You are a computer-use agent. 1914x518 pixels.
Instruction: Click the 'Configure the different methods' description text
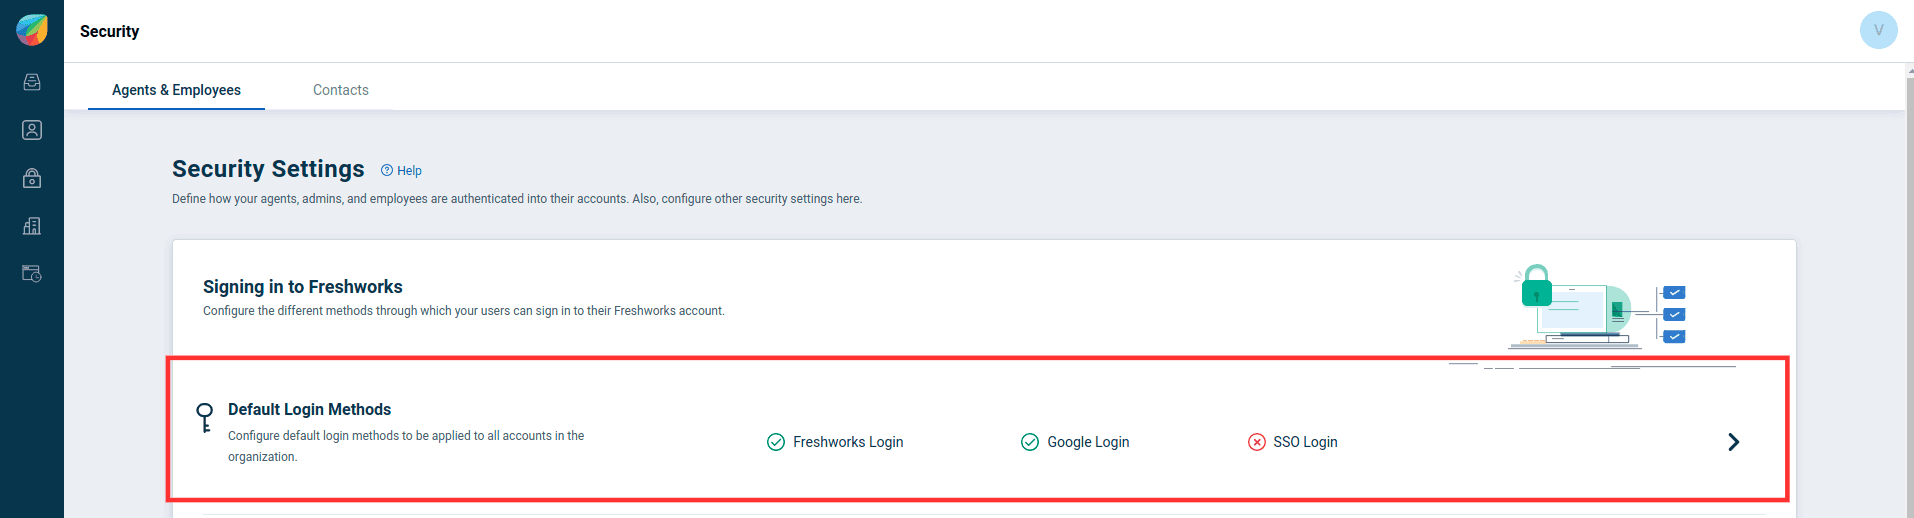[464, 311]
